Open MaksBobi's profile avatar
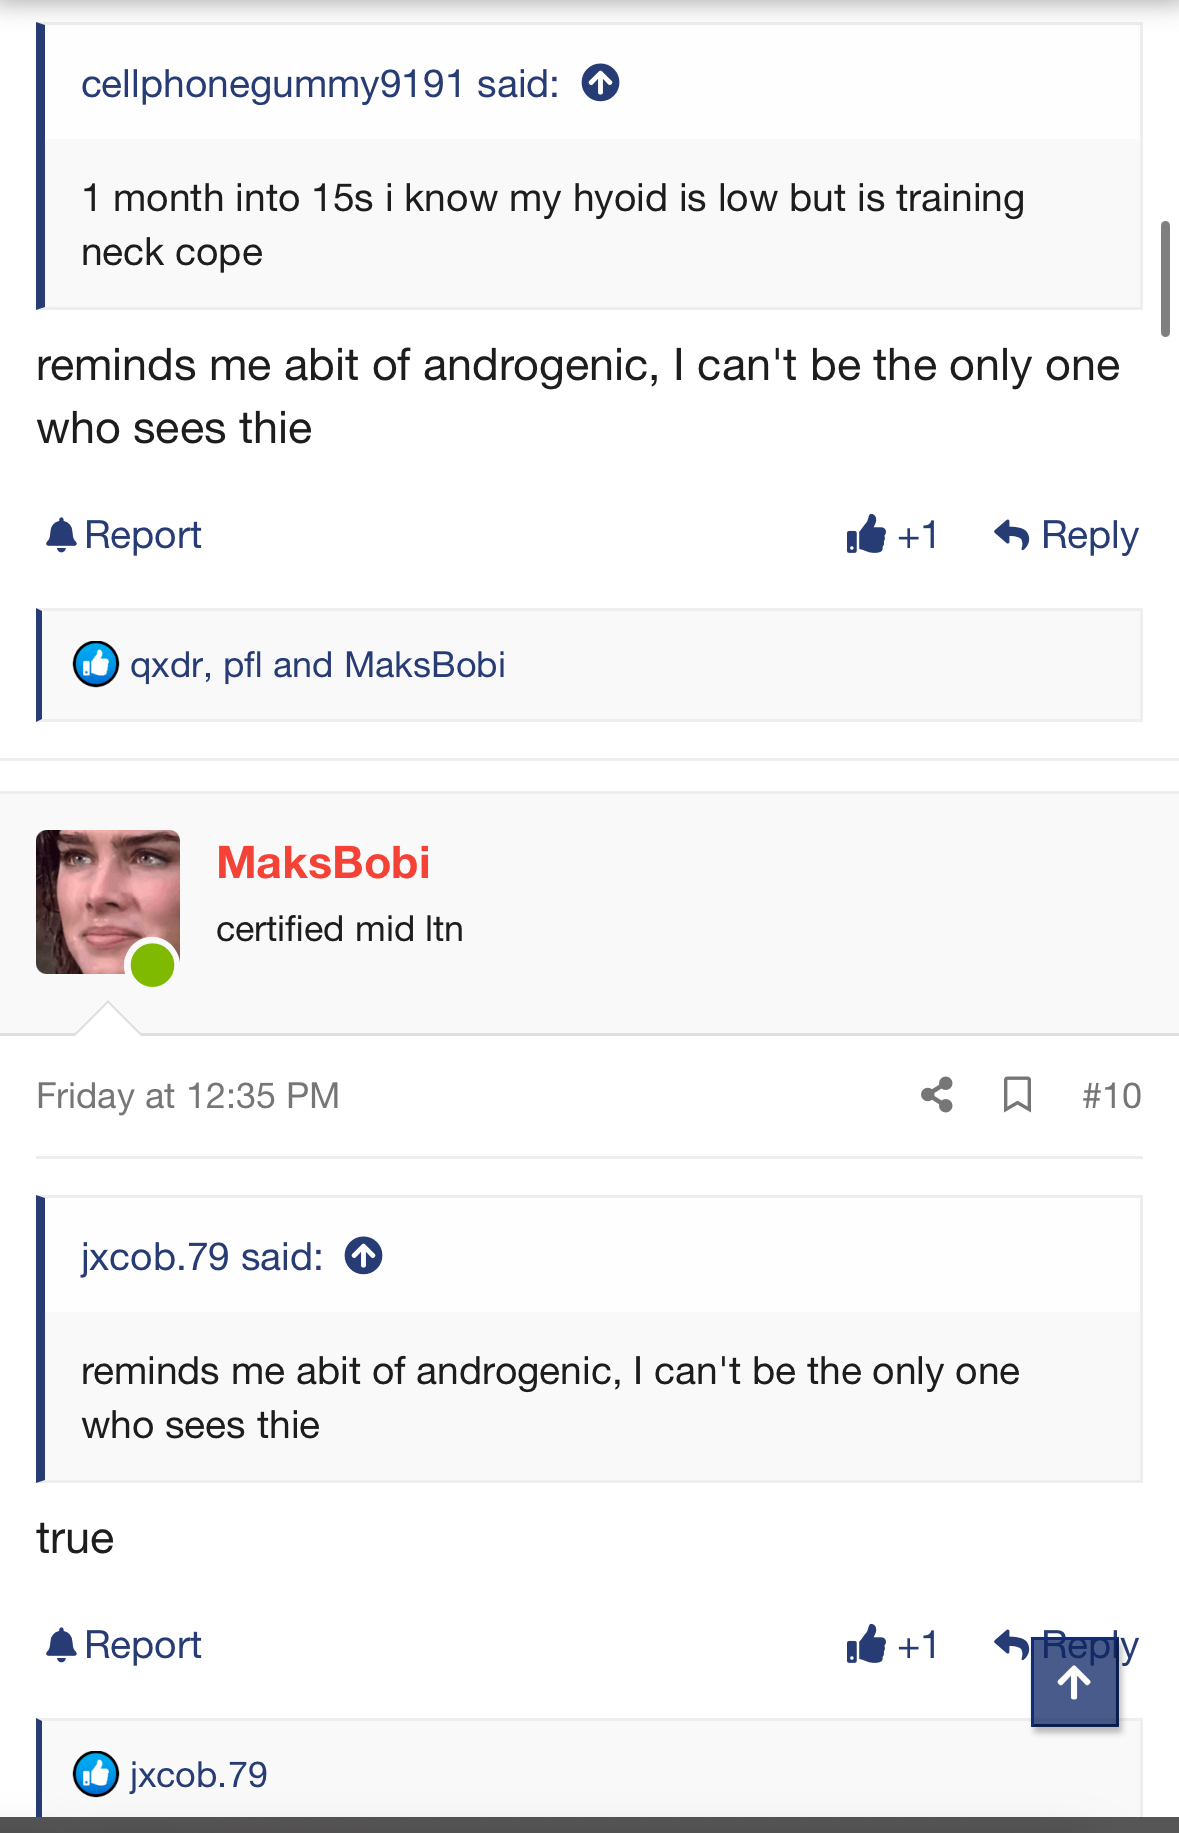 pos(108,902)
